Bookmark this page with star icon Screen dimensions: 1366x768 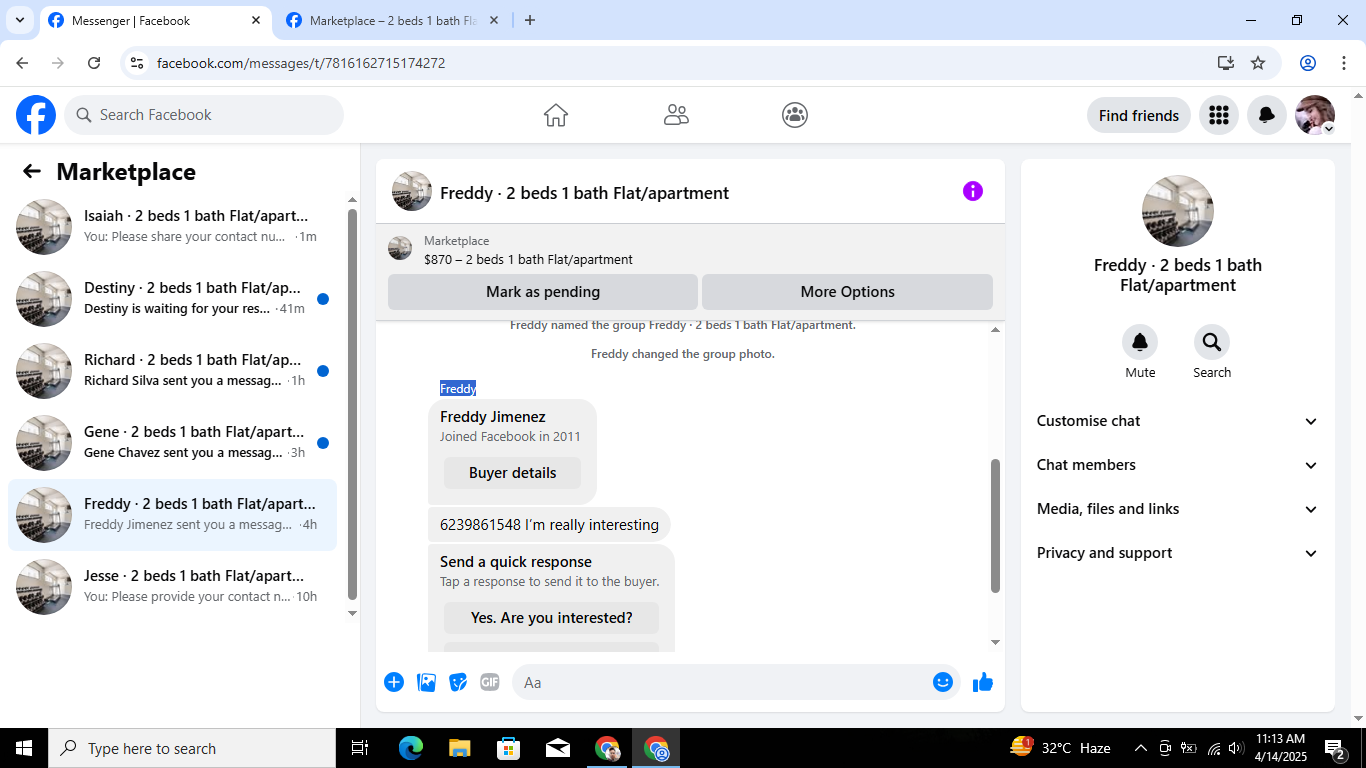coord(1258,63)
